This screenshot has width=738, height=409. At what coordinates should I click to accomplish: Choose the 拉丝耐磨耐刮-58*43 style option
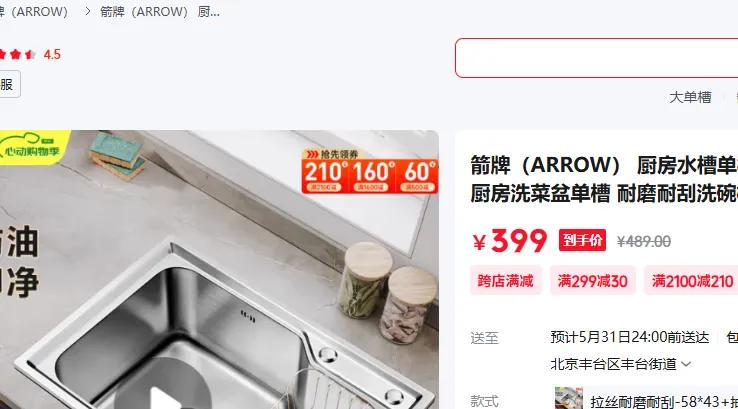pyautogui.click(x=645, y=401)
